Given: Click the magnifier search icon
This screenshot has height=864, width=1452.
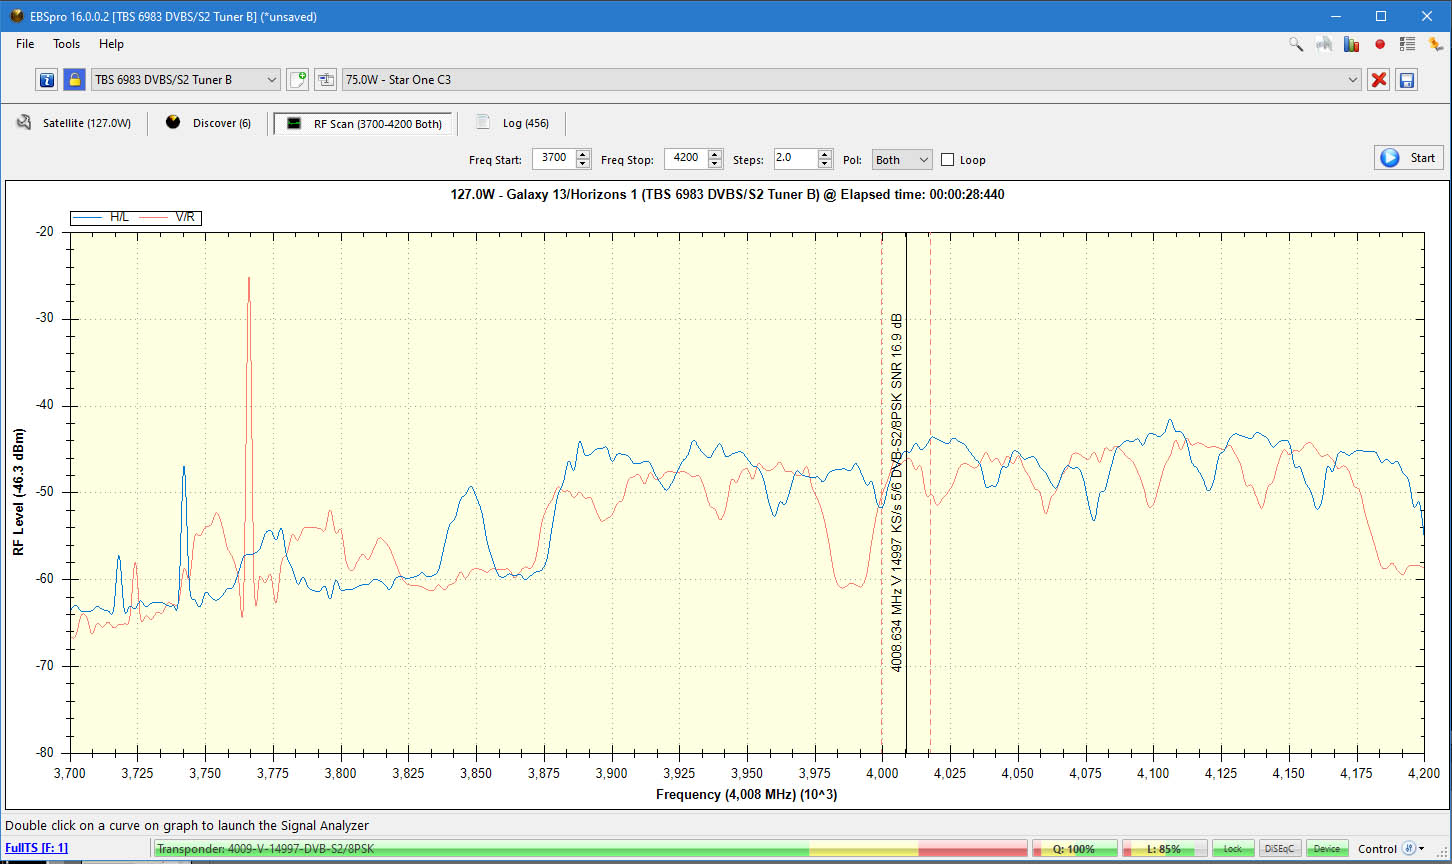Looking at the screenshot, I should pos(1295,44).
